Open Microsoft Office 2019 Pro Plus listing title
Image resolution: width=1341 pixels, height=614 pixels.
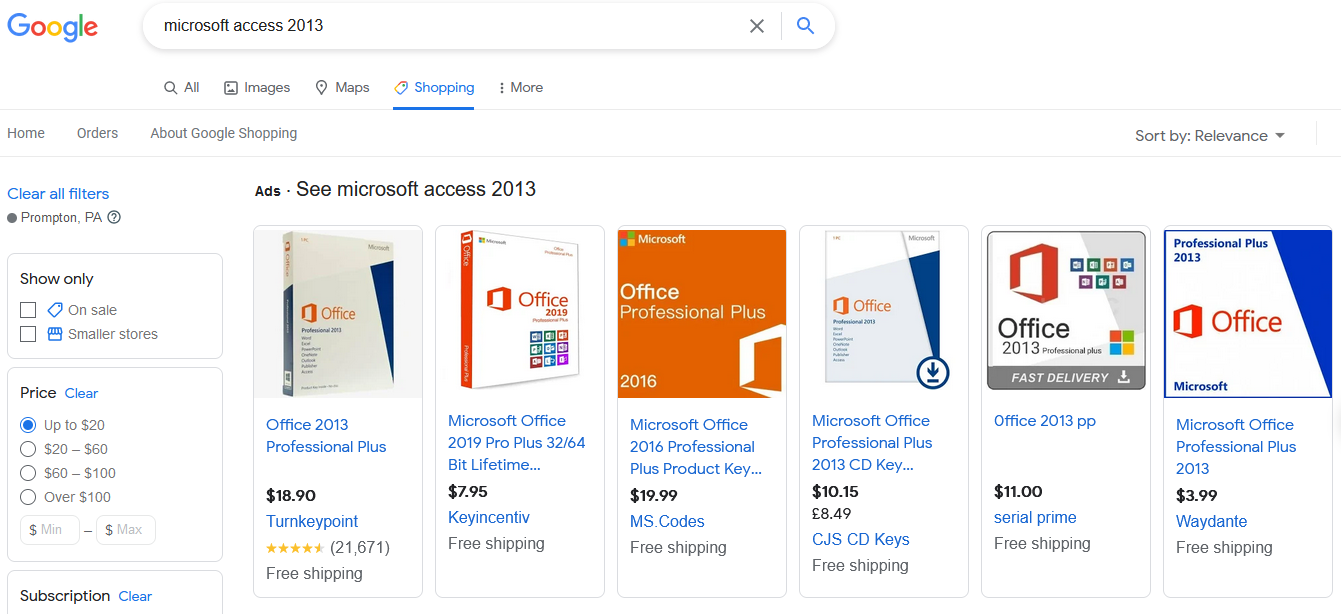(x=517, y=443)
